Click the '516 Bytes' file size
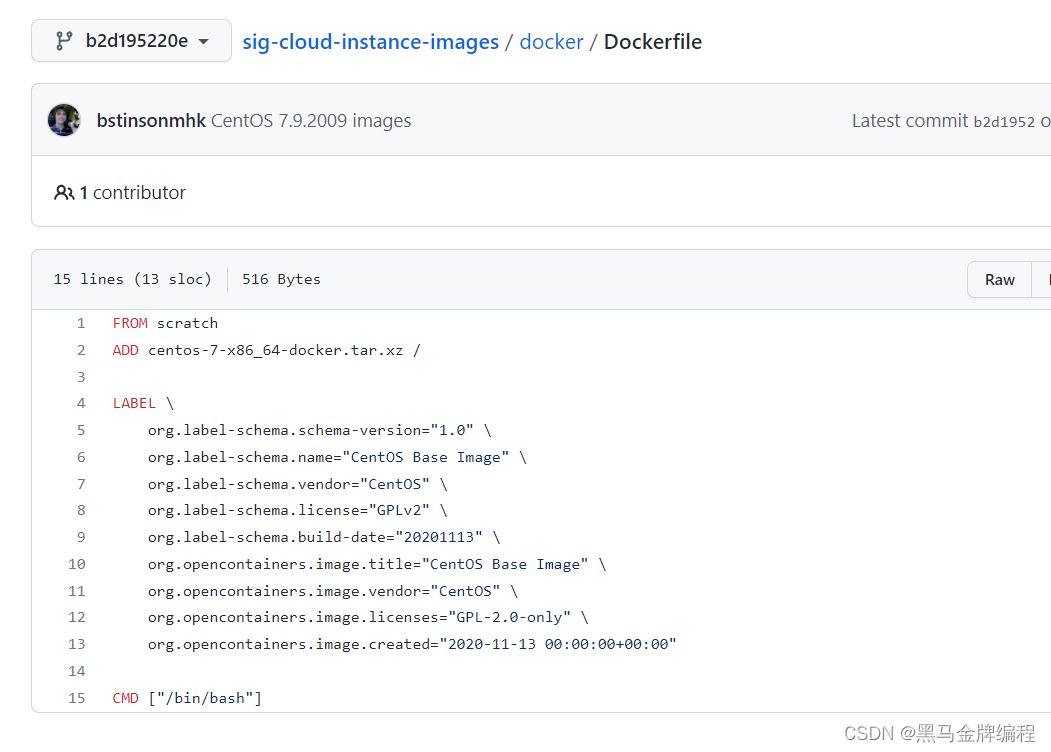 (x=282, y=279)
